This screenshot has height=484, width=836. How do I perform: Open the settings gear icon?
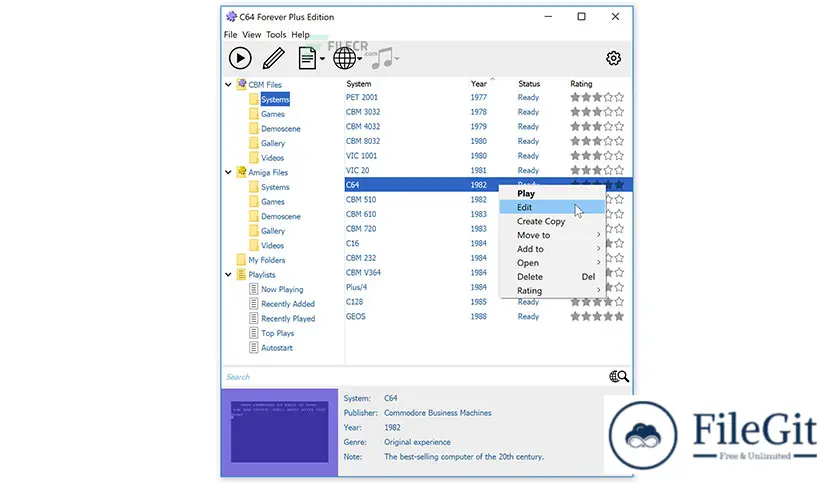(614, 58)
